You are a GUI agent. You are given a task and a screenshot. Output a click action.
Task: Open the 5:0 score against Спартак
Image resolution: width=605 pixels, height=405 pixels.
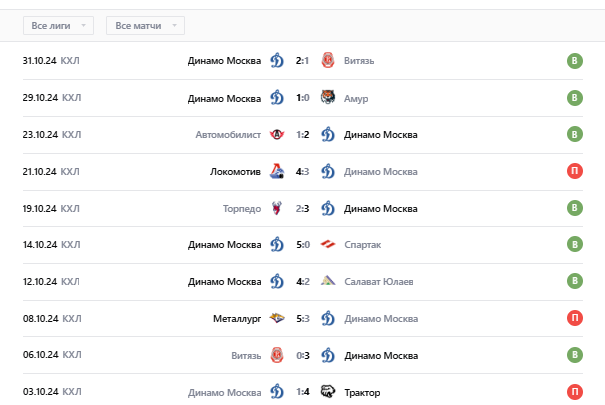[302, 245]
